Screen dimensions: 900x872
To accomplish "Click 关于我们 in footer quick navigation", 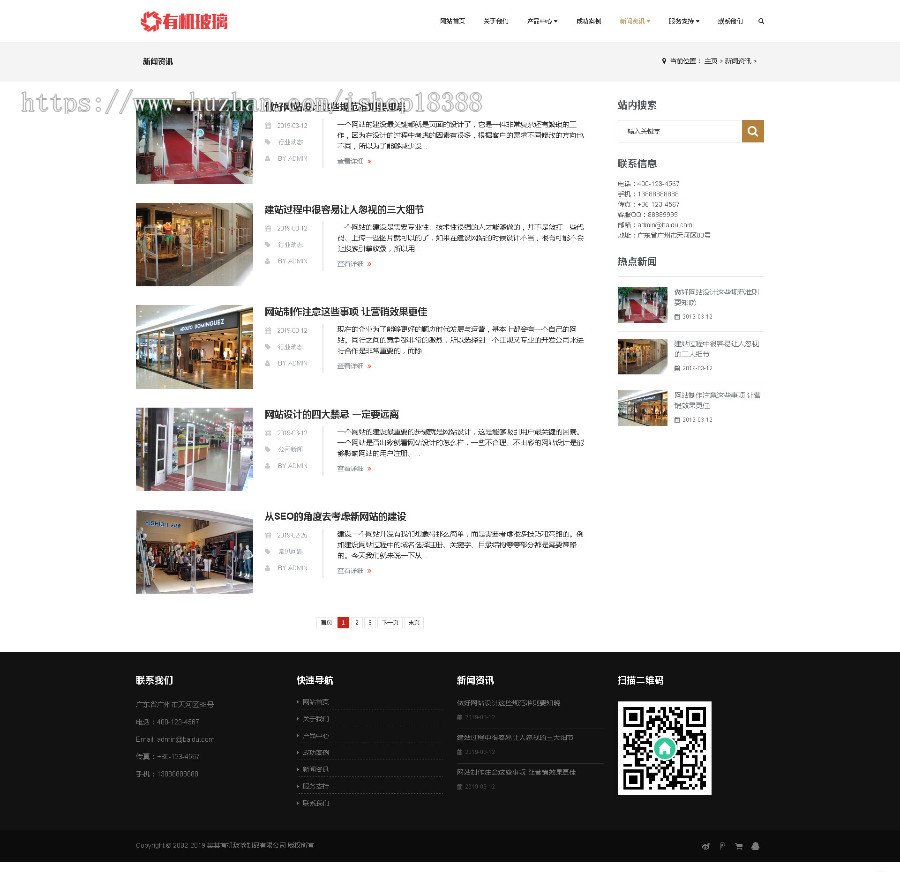I will 316,719.
